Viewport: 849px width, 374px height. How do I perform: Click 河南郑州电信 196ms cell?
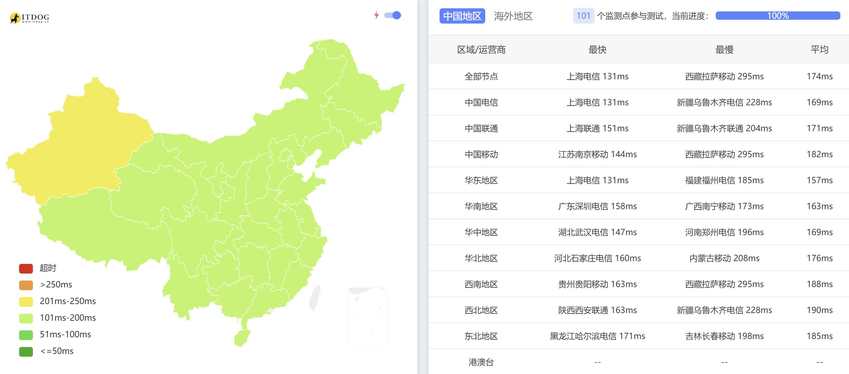(x=724, y=232)
